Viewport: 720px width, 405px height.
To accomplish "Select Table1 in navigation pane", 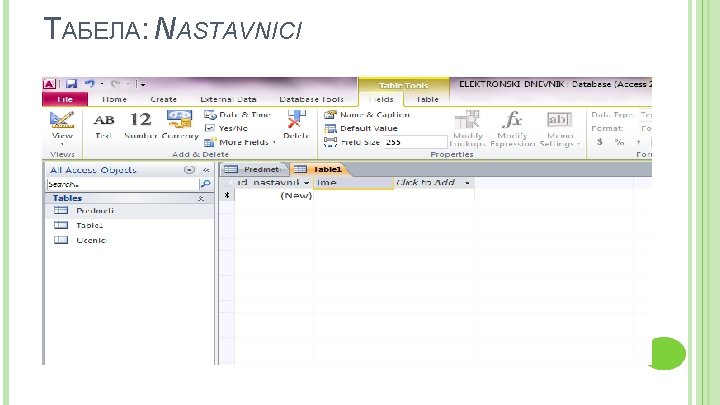I will (x=129, y=225).
